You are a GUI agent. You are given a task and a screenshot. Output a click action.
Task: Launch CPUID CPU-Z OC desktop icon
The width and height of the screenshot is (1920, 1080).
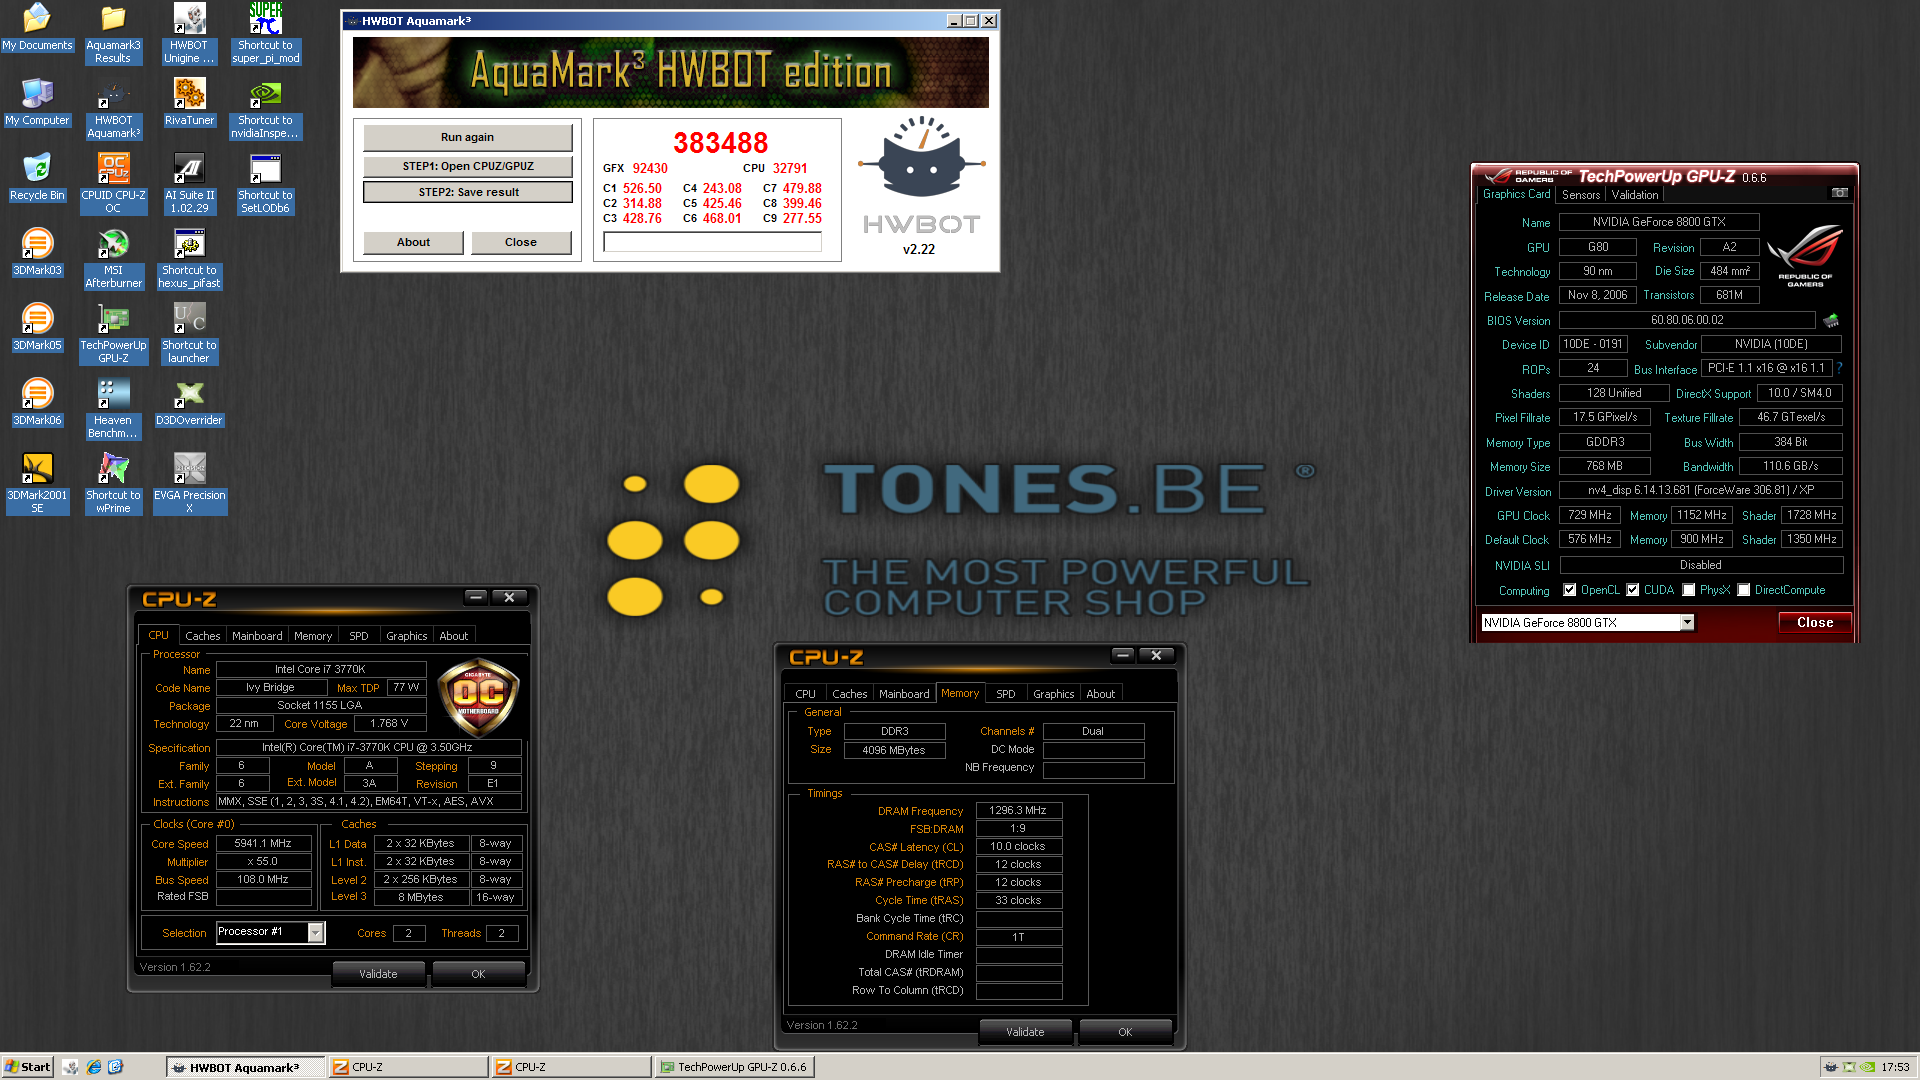point(113,183)
